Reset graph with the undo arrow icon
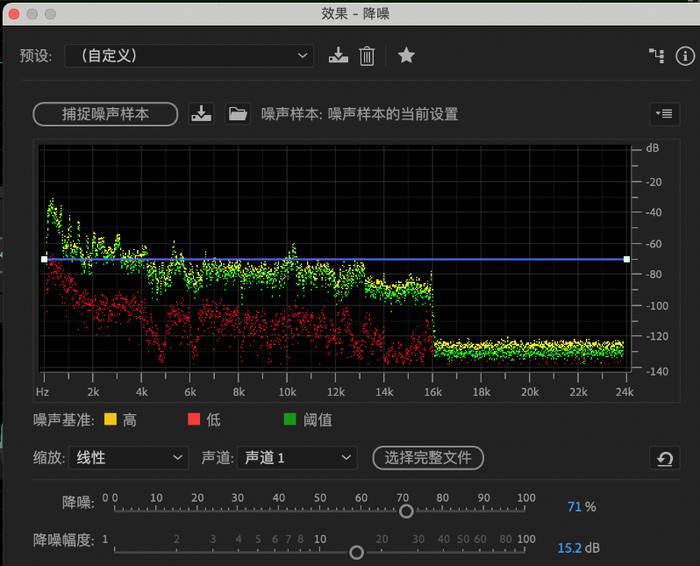This screenshot has width=700, height=566. pyautogui.click(x=664, y=458)
